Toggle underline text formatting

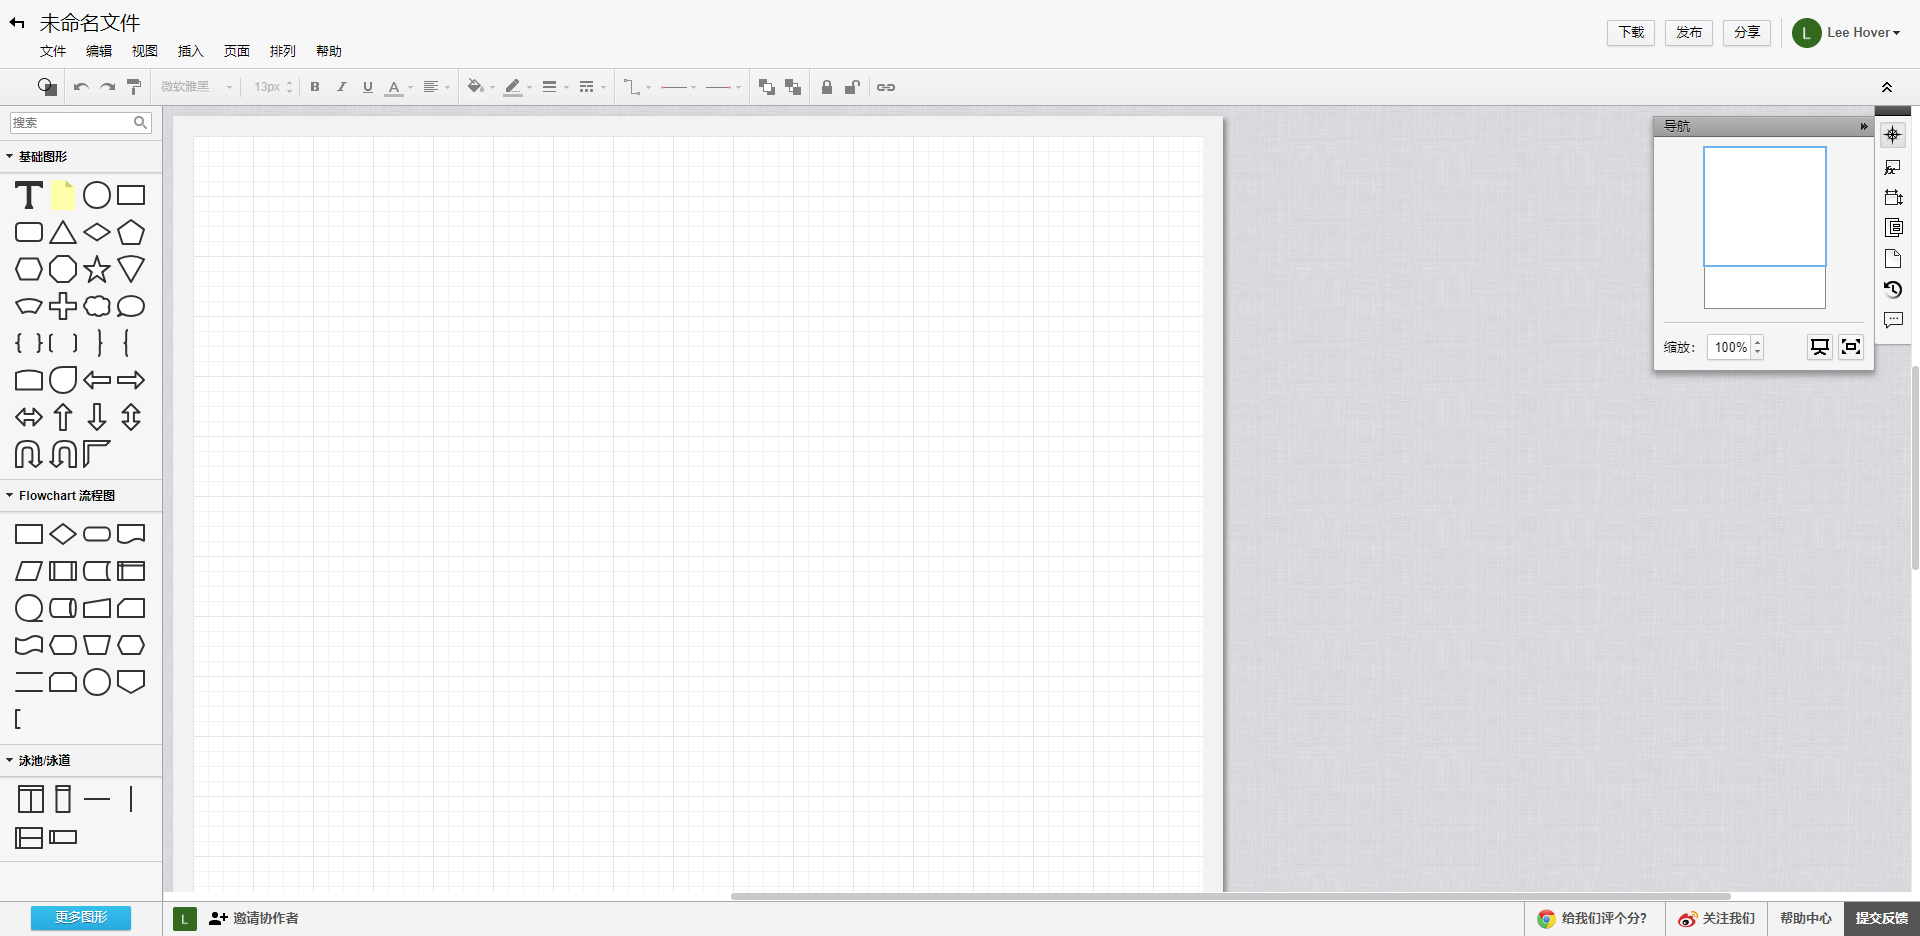(368, 87)
